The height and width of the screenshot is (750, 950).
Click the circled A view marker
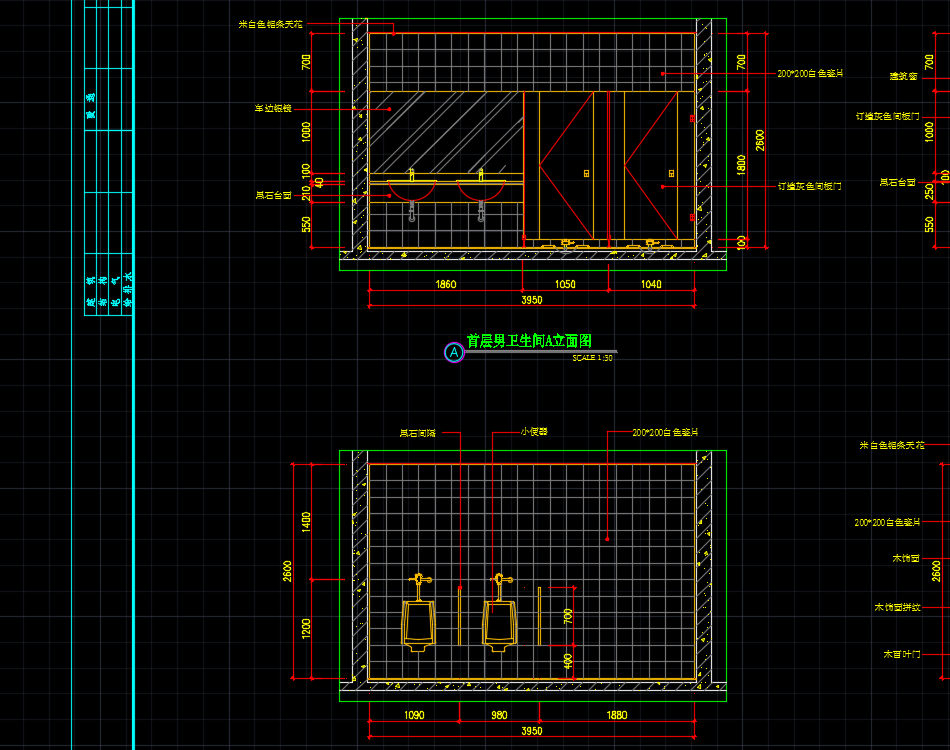click(453, 352)
